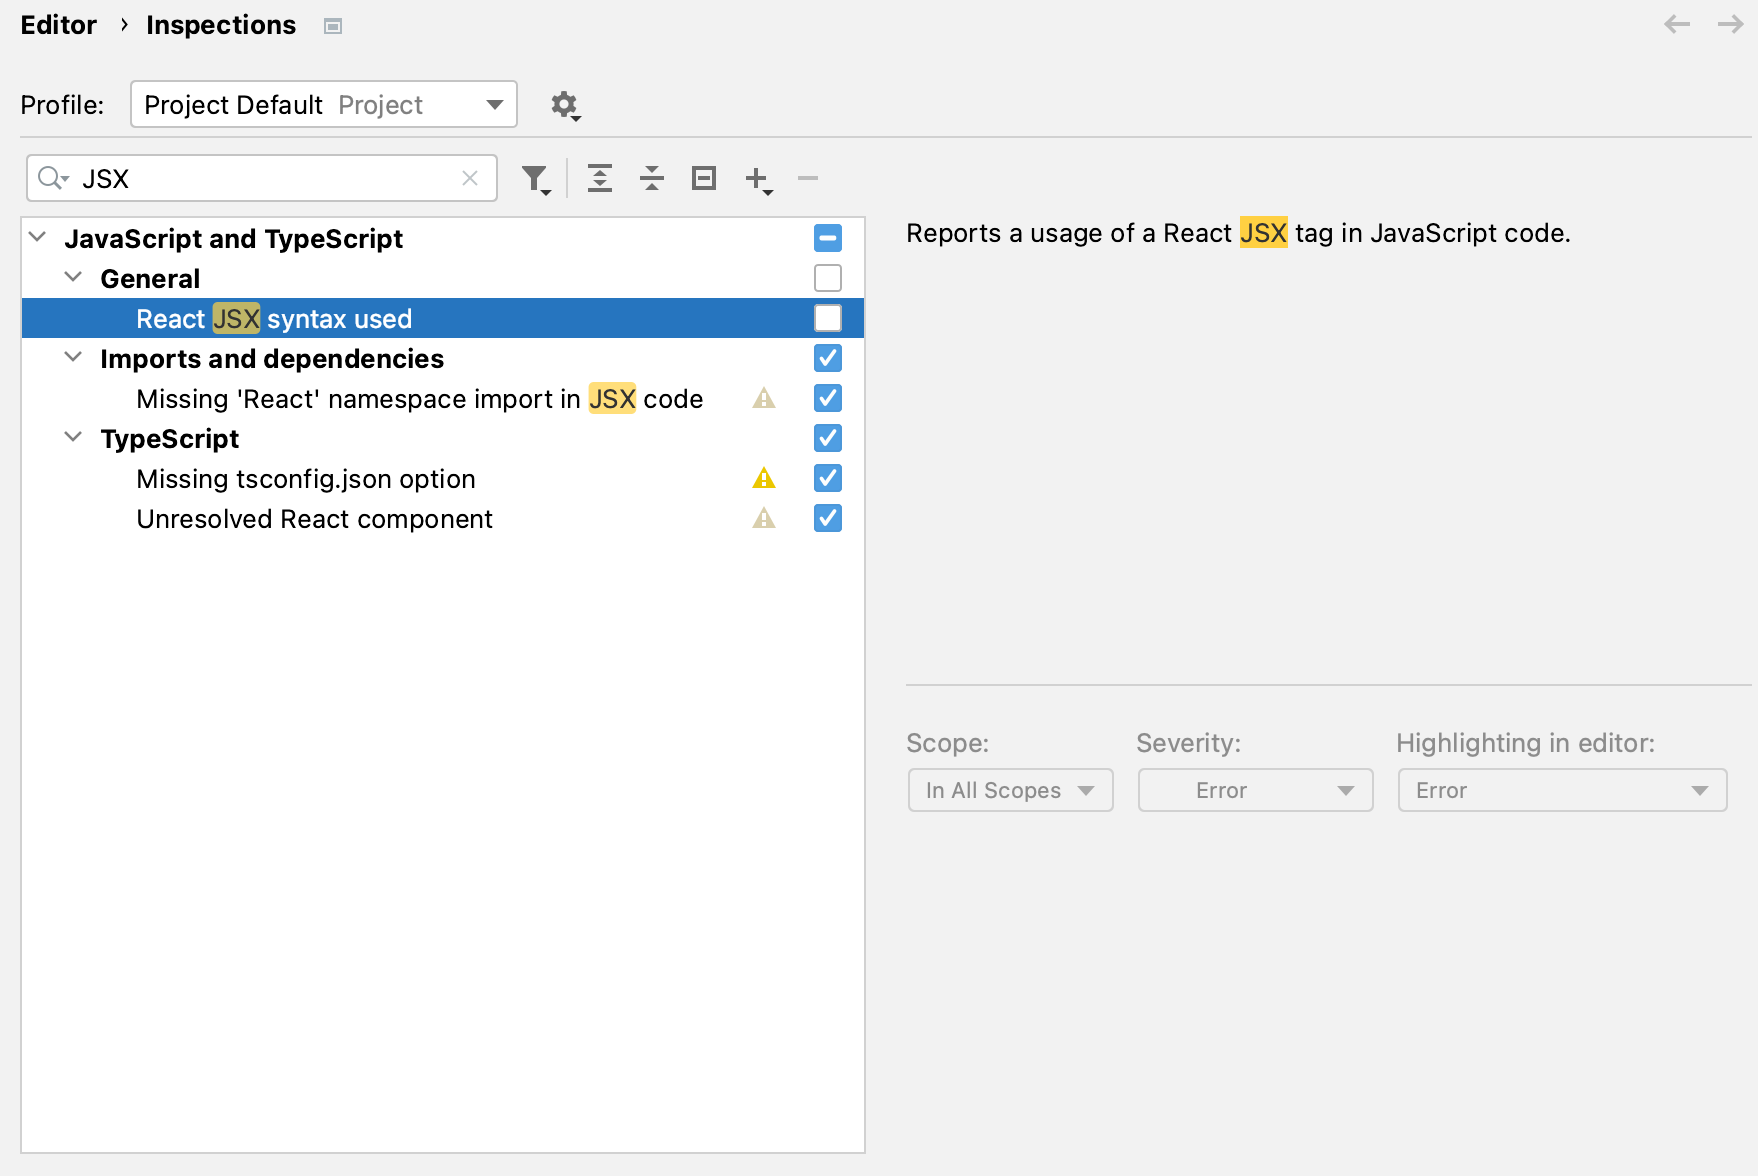Clear the JSX search query
1758x1176 pixels.
470,178
